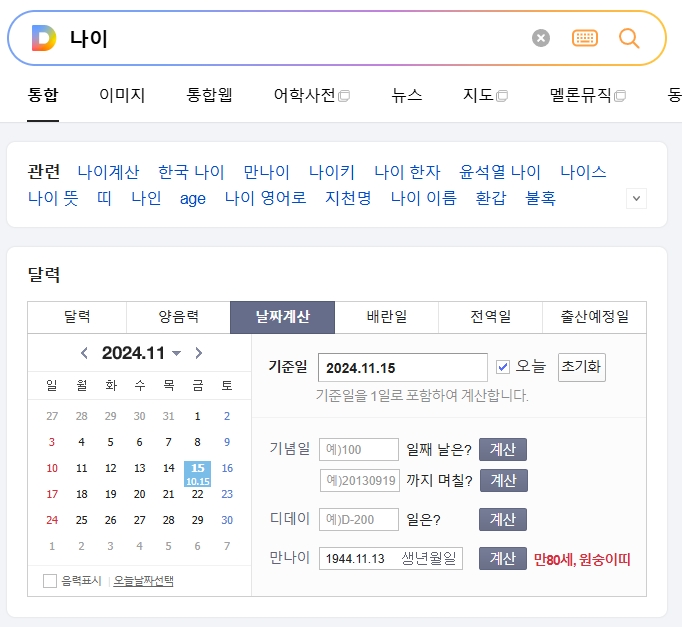Image resolution: width=682 pixels, height=627 pixels.
Task: Open related search age
Action: click(x=193, y=199)
